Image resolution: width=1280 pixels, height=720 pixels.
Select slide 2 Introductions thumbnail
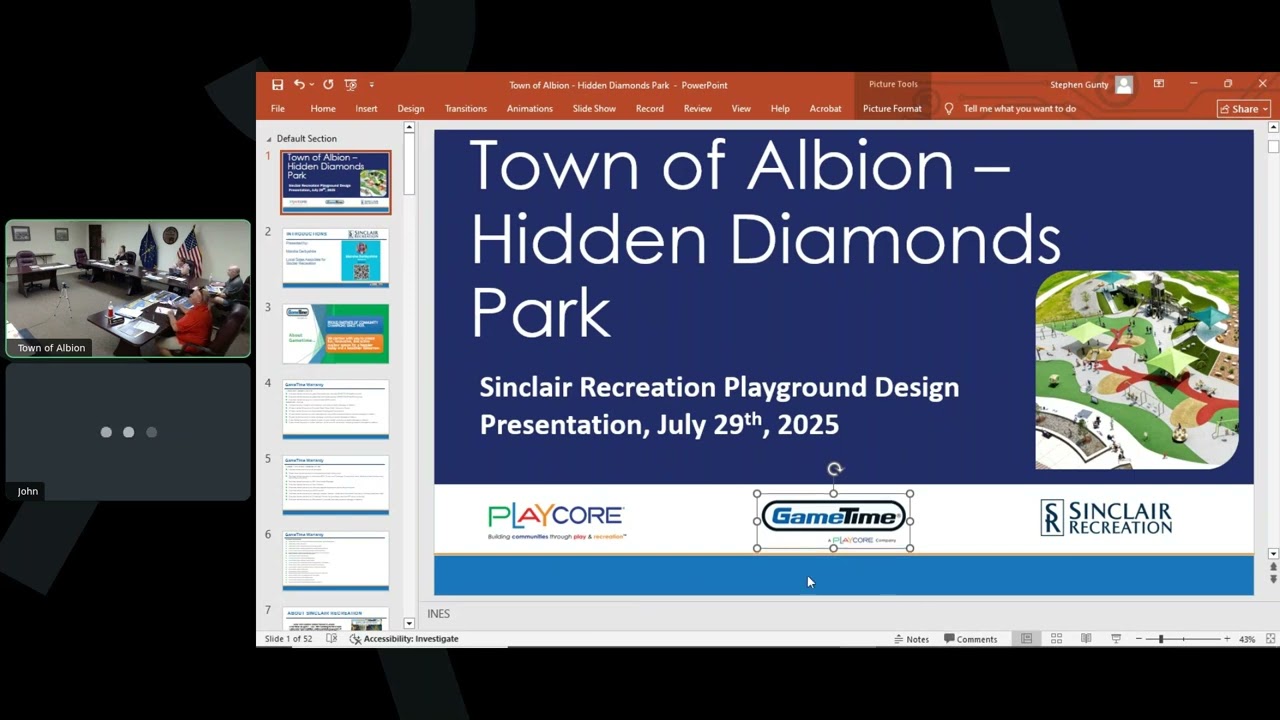tap(336, 258)
